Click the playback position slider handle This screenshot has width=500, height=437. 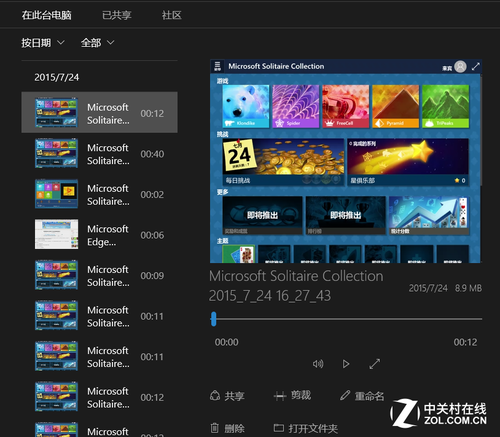click(214, 319)
